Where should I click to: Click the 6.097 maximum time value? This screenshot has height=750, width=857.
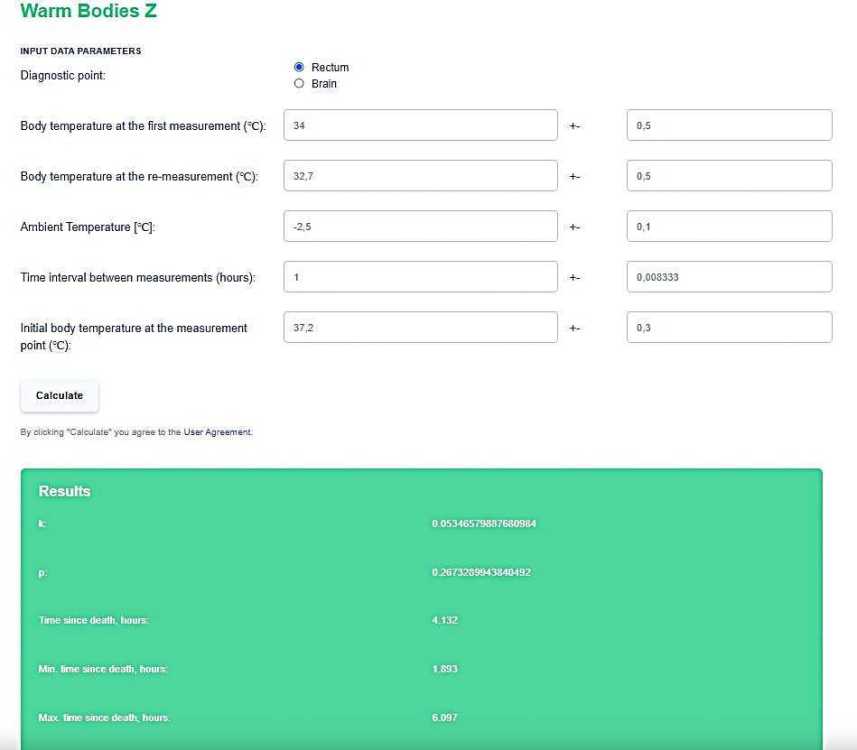point(444,717)
